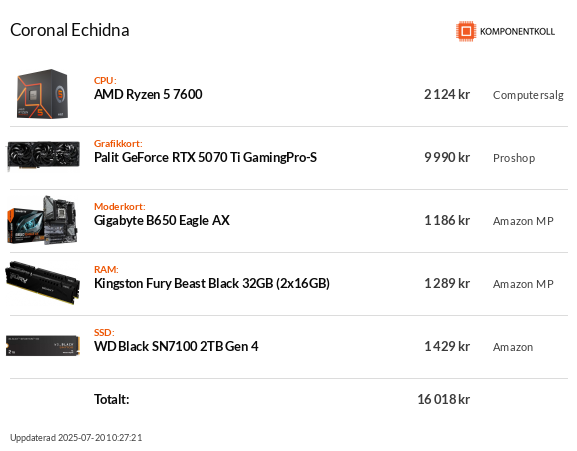
Task: Open the Palit RTX 5070 Ti graphics card image
Action: (43, 156)
